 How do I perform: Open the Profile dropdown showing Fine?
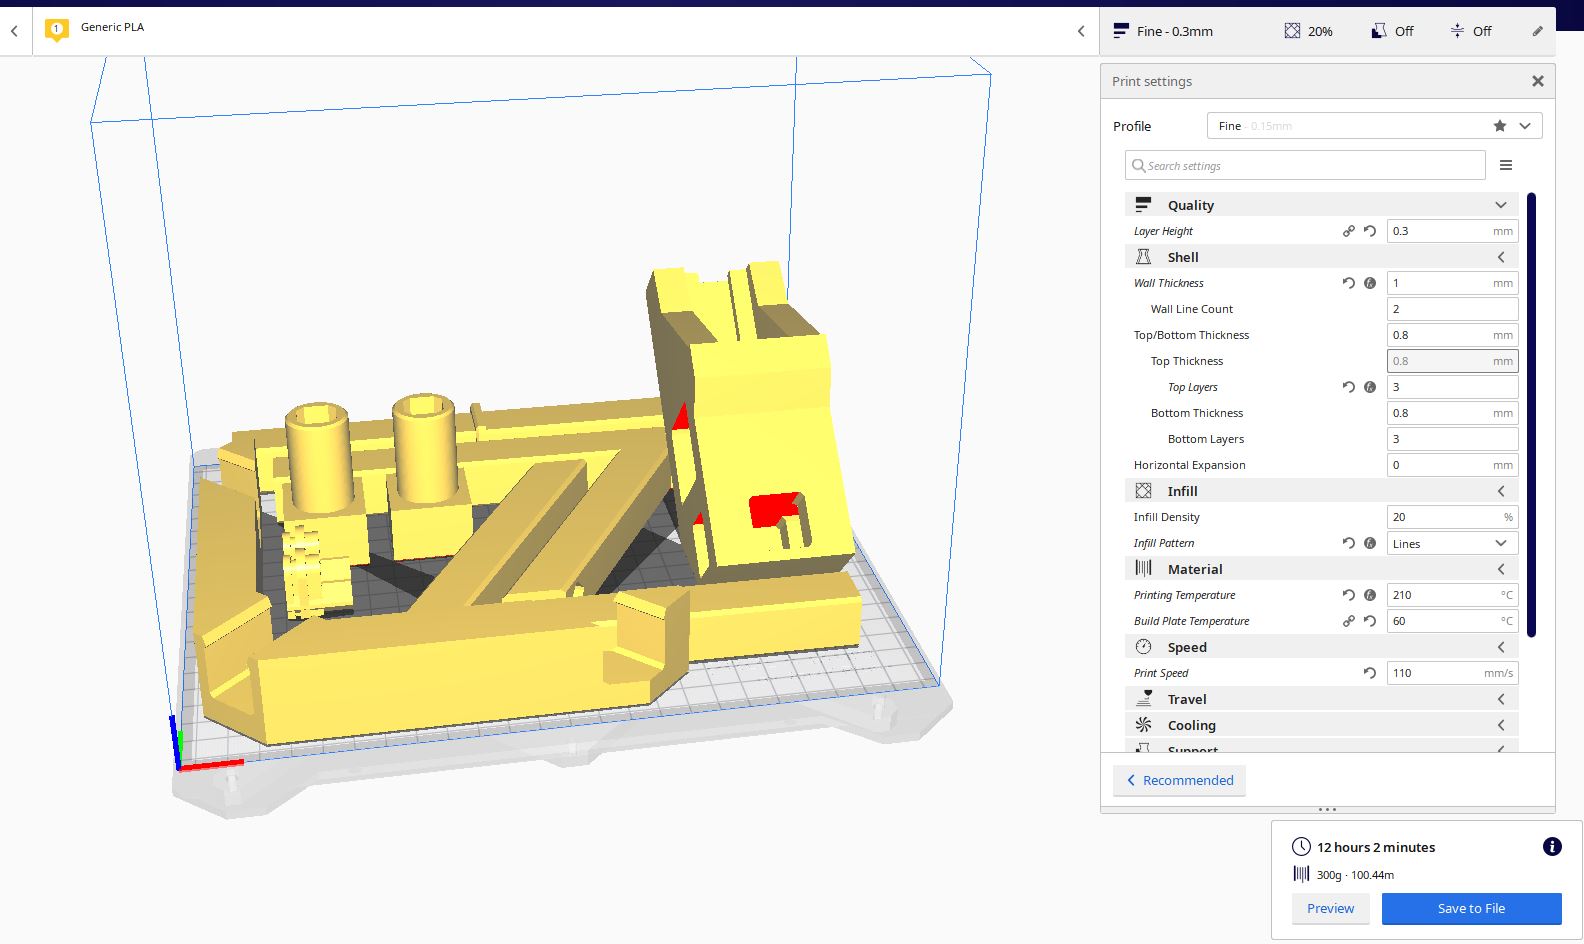pos(1374,126)
